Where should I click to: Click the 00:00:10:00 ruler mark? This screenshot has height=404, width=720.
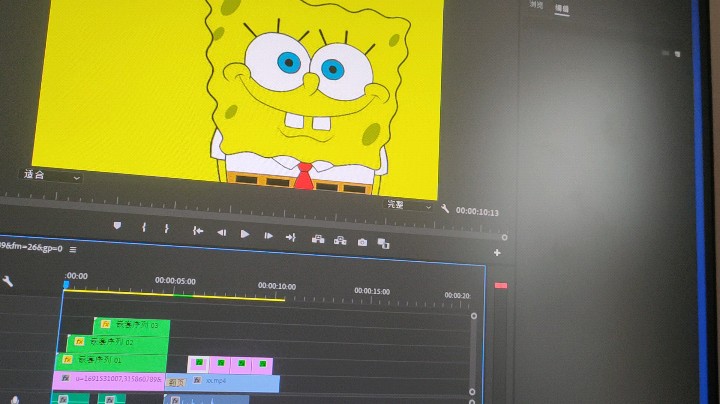(277, 286)
